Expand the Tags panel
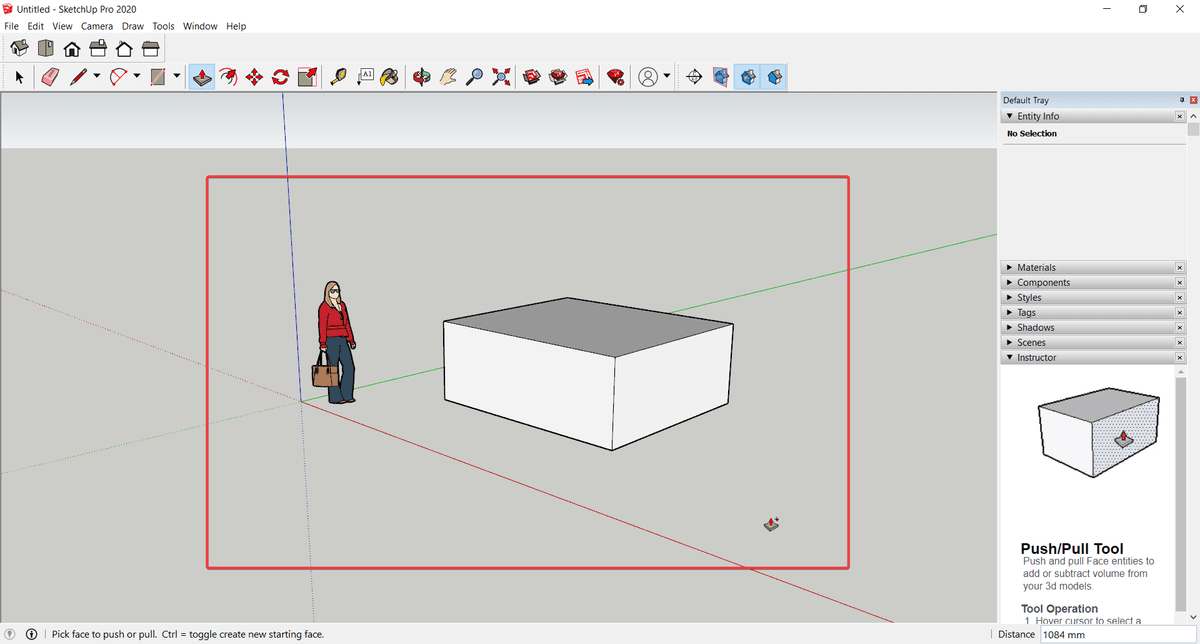The width and height of the screenshot is (1200, 644). coord(1009,312)
